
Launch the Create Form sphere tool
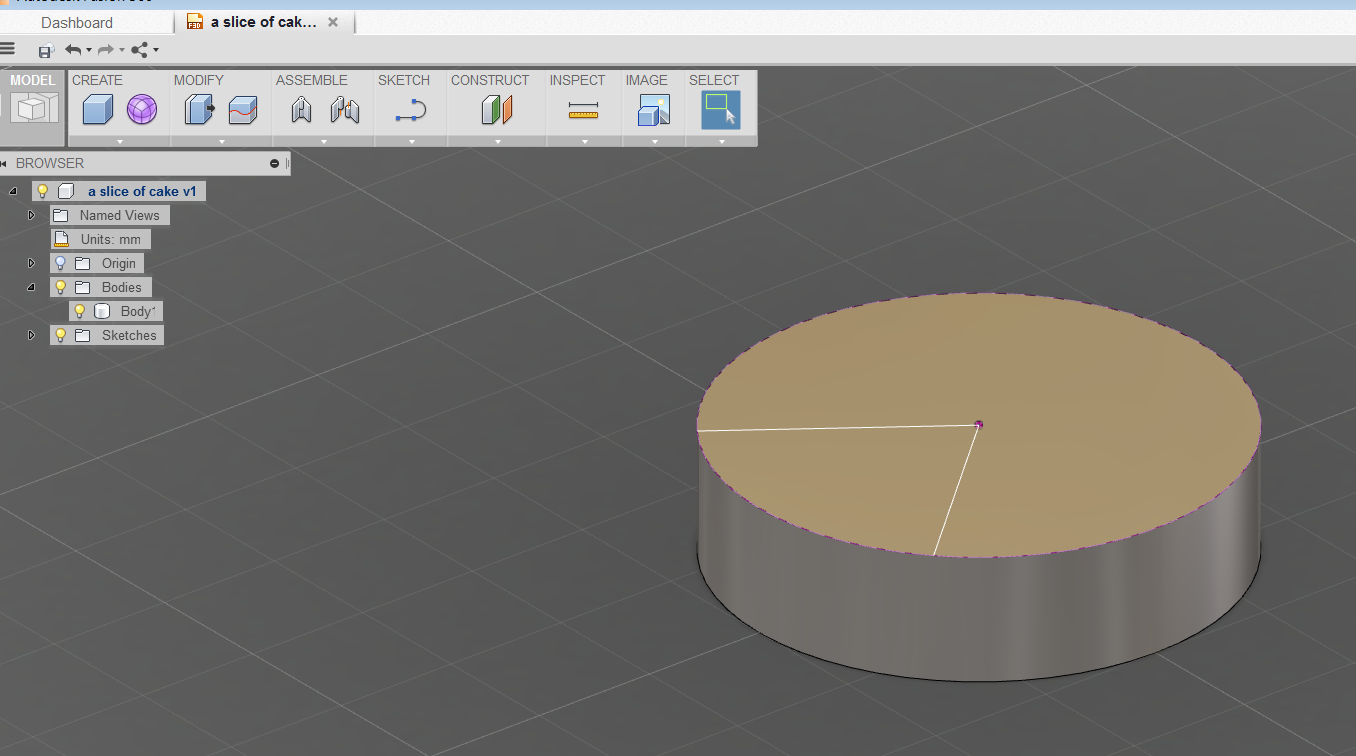[x=142, y=109]
